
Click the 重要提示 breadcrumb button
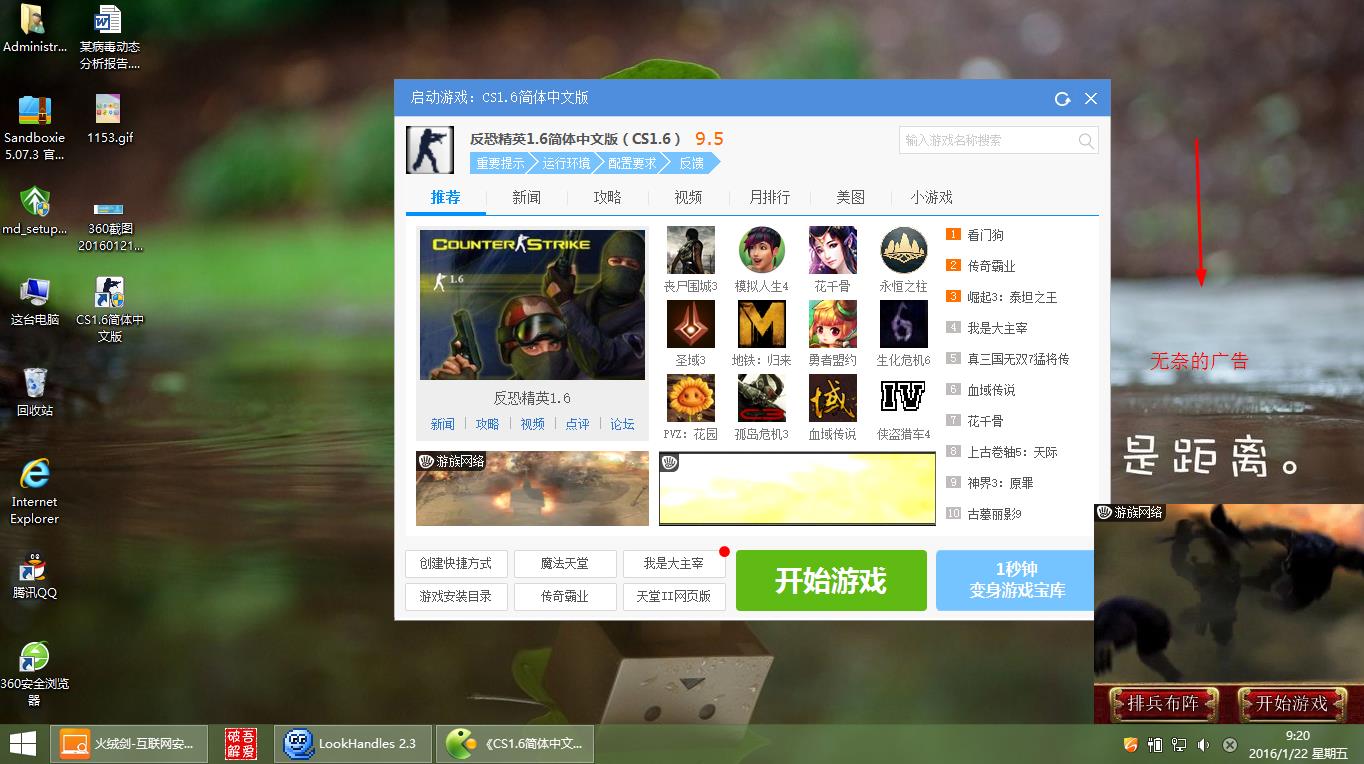(501, 163)
